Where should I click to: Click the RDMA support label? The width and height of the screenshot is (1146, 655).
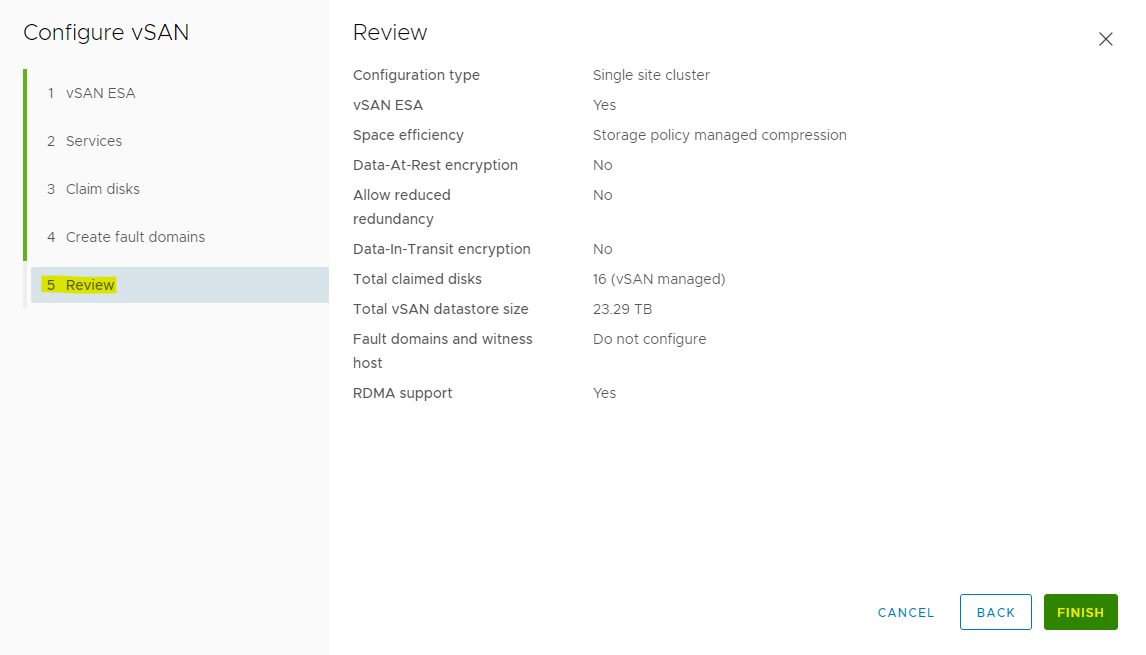tap(402, 393)
